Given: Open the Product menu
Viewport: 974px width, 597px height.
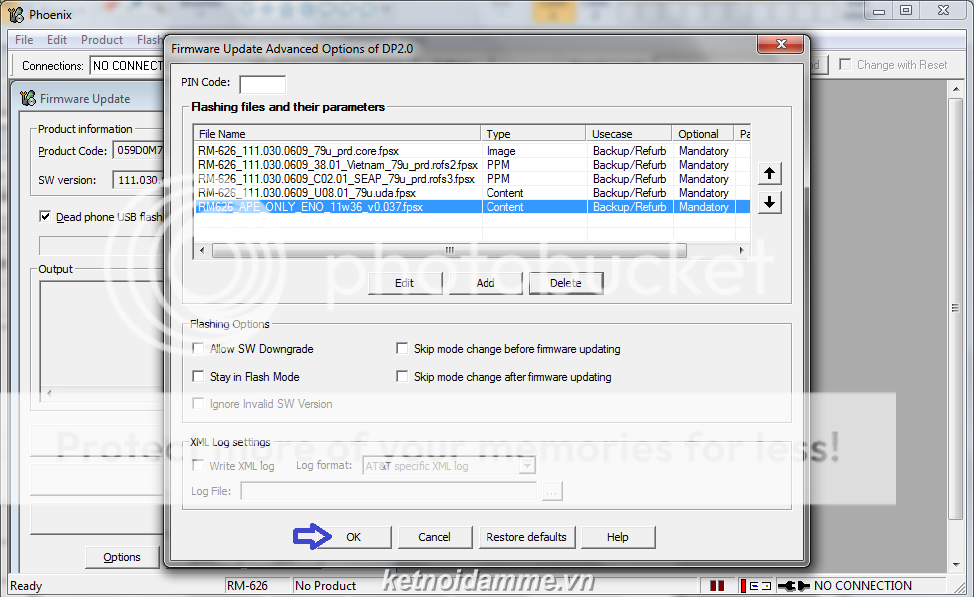Looking at the screenshot, I should (x=102, y=40).
